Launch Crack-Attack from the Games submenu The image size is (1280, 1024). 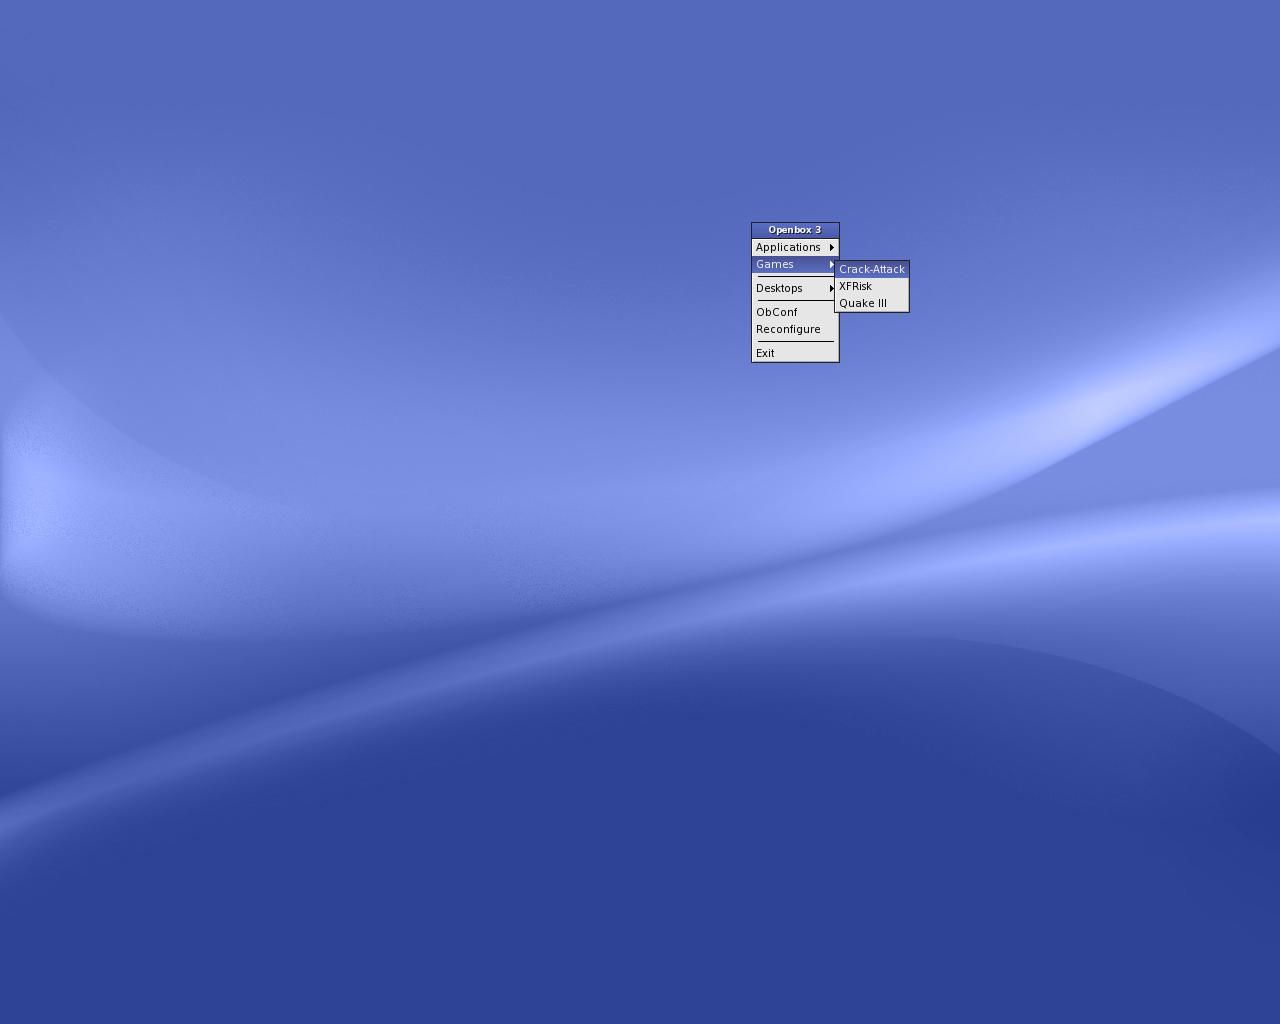(872, 269)
